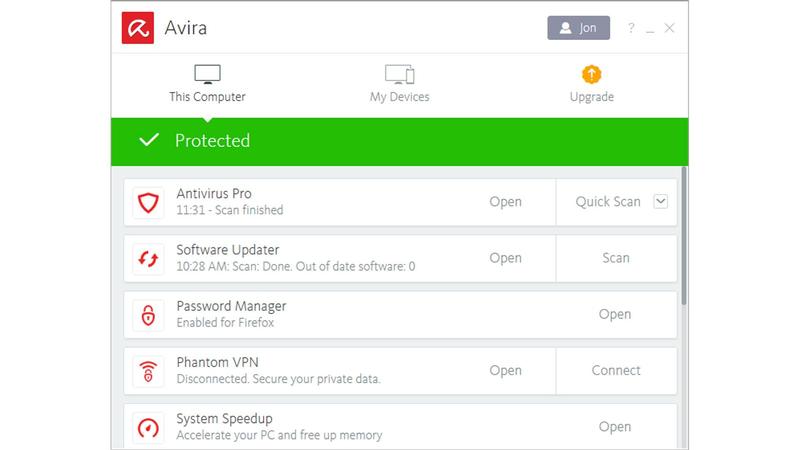Switch to the My Devices tab
This screenshot has height=450, width=800.
[399, 84]
